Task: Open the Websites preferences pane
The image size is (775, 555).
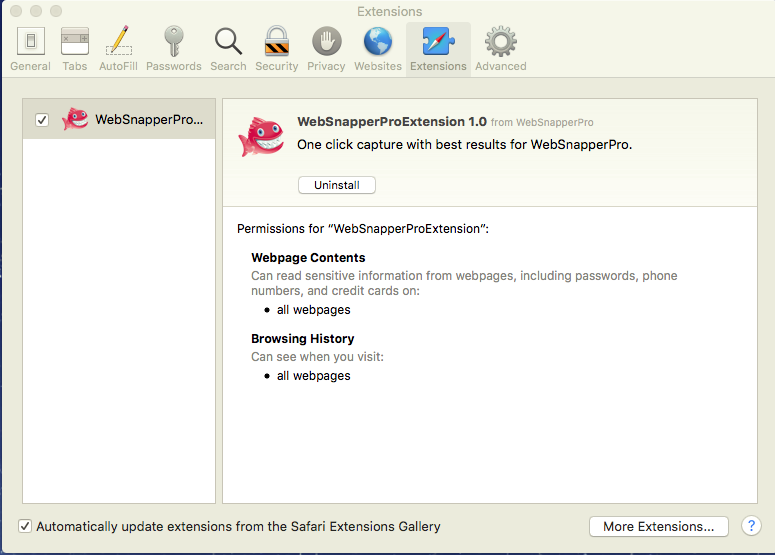Action: pyautogui.click(x=378, y=49)
